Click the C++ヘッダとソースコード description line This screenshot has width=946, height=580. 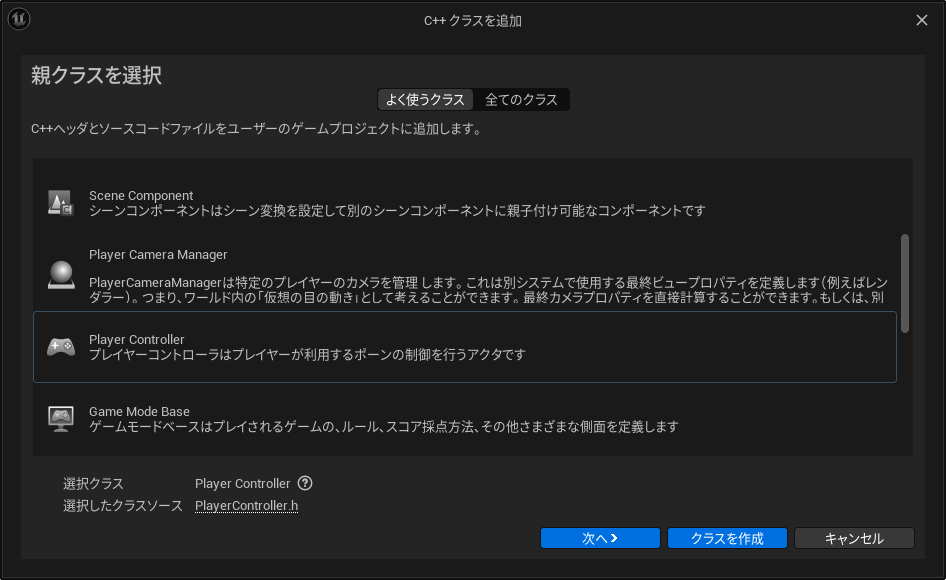(x=258, y=129)
